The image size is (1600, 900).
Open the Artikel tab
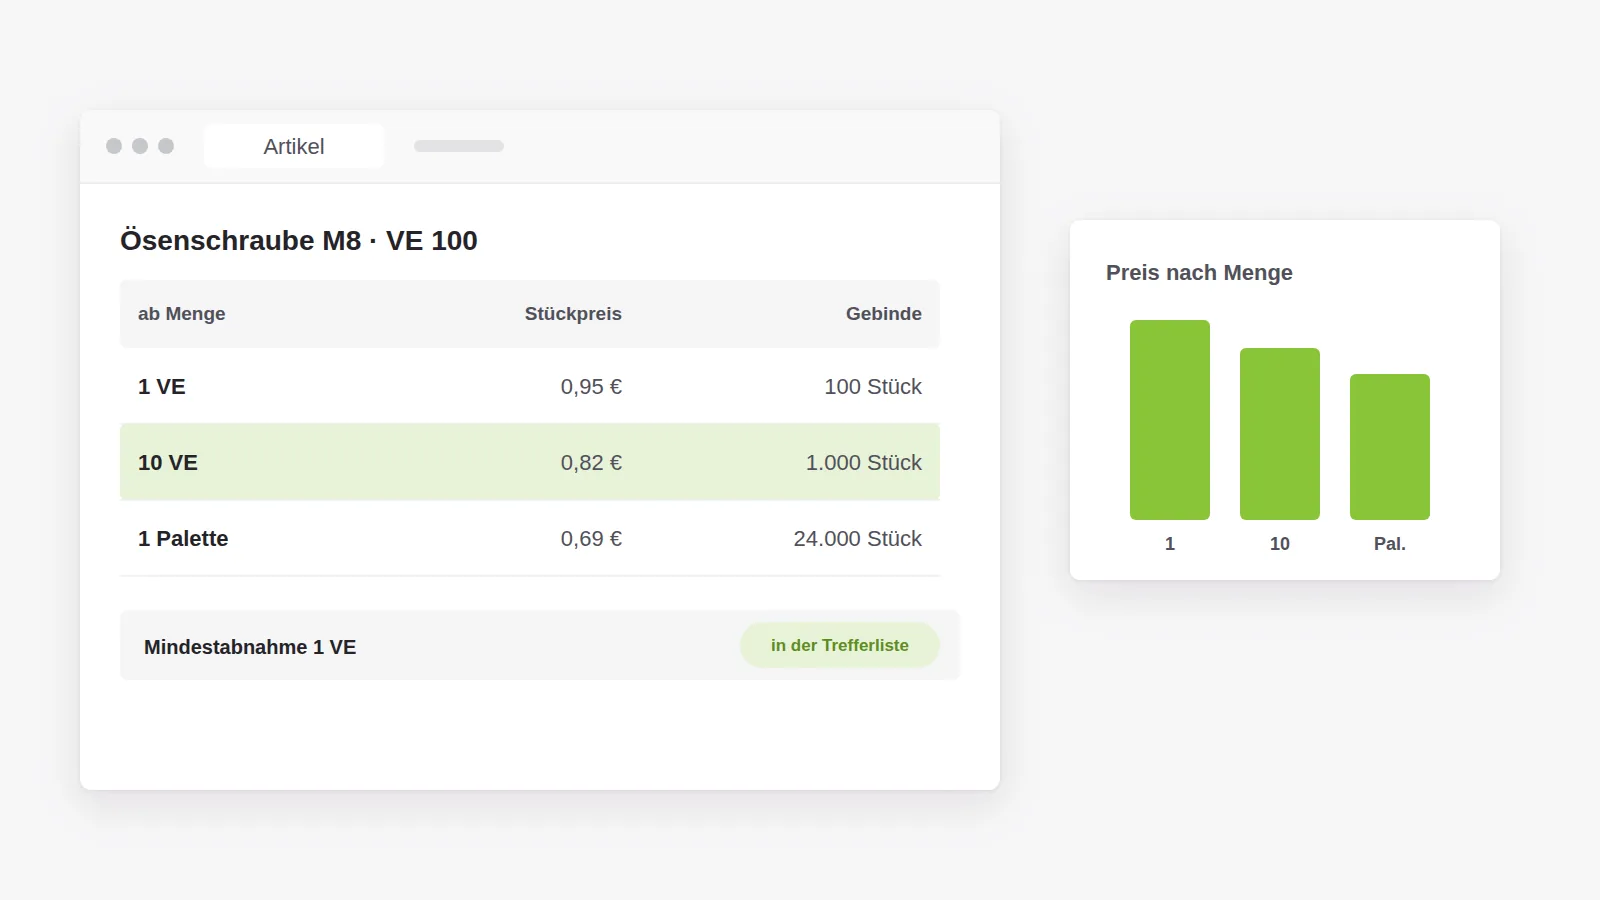(294, 146)
